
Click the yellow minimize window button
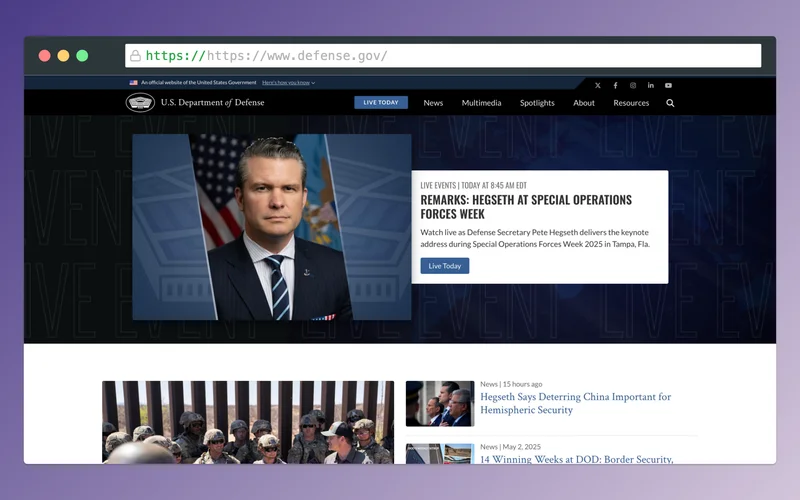63,56
